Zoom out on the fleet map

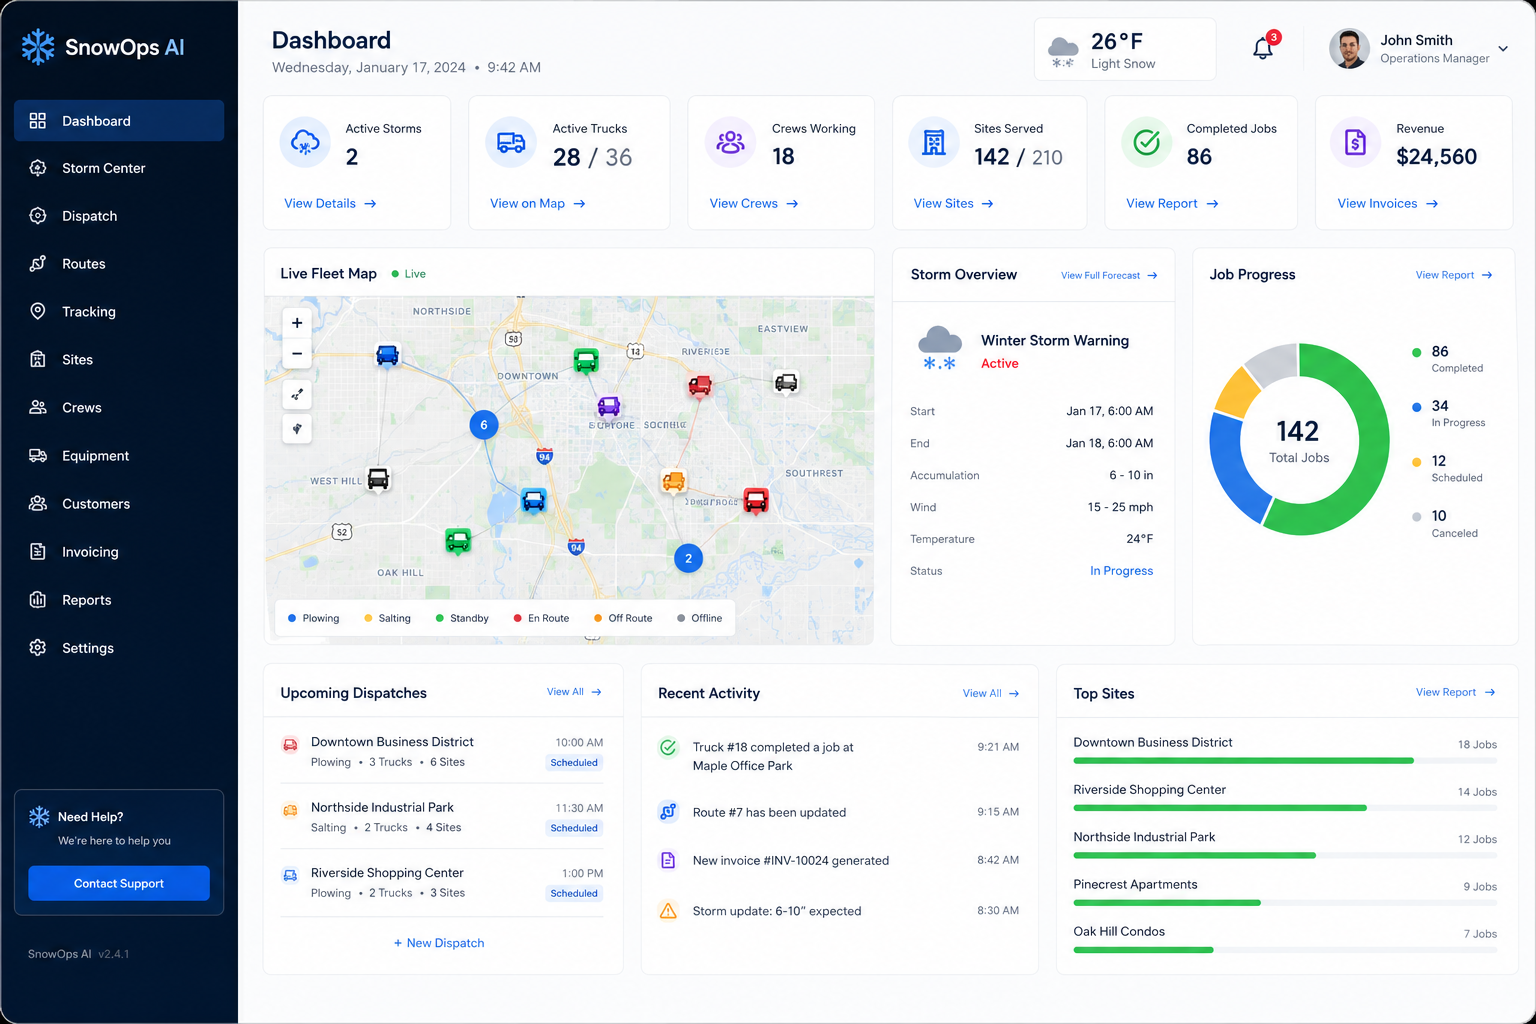tap(297, 354)
